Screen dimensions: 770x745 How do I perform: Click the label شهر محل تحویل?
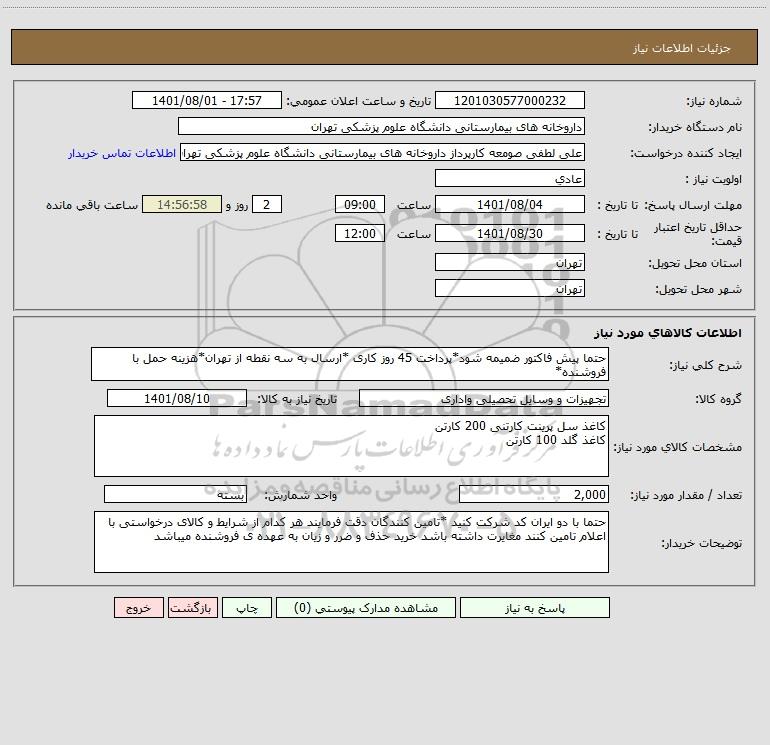click(x=699, y=290)
